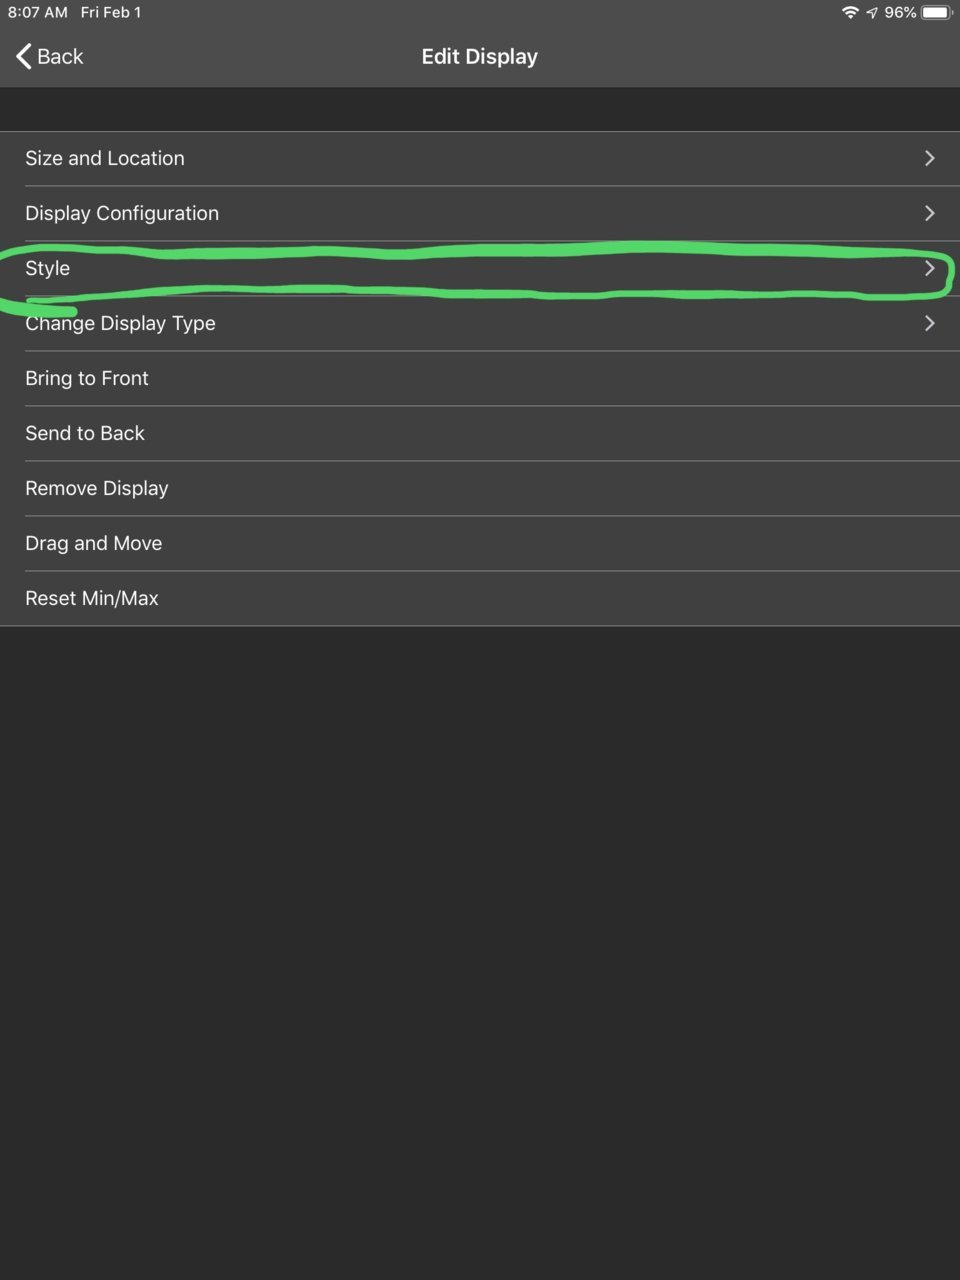
Task: Click the battery indicator icon
Action: 937,12
